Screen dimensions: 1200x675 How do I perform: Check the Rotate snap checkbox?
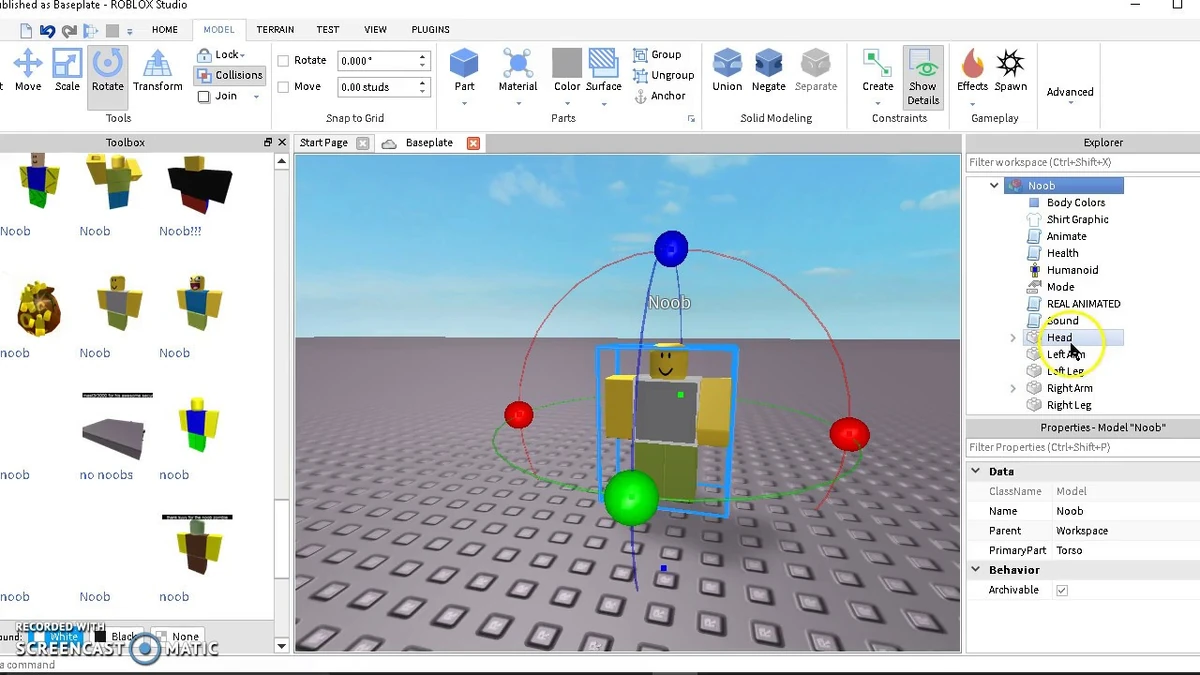(x=283, y=60)
